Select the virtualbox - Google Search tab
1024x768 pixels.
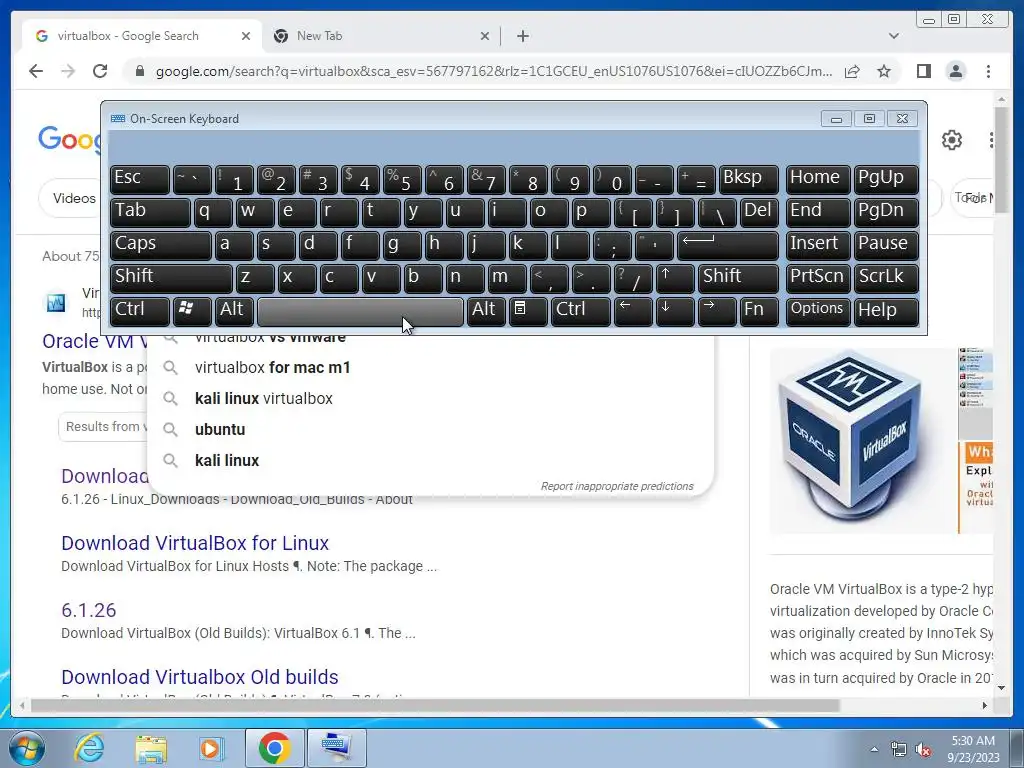pyautogui.click(x=142, y=36)
